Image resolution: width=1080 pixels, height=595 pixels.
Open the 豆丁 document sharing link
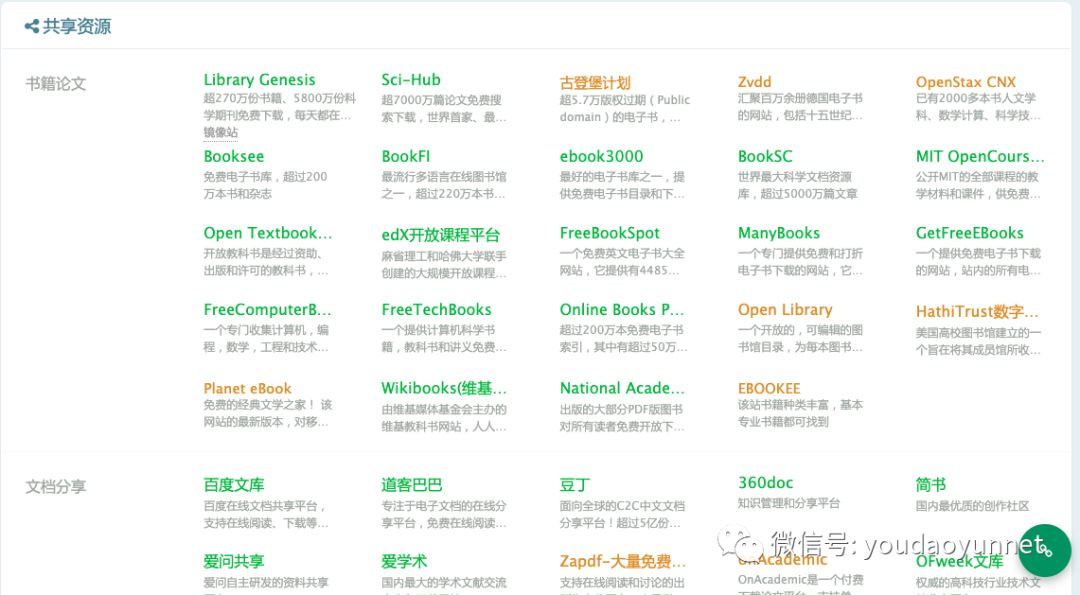point(574,485)
